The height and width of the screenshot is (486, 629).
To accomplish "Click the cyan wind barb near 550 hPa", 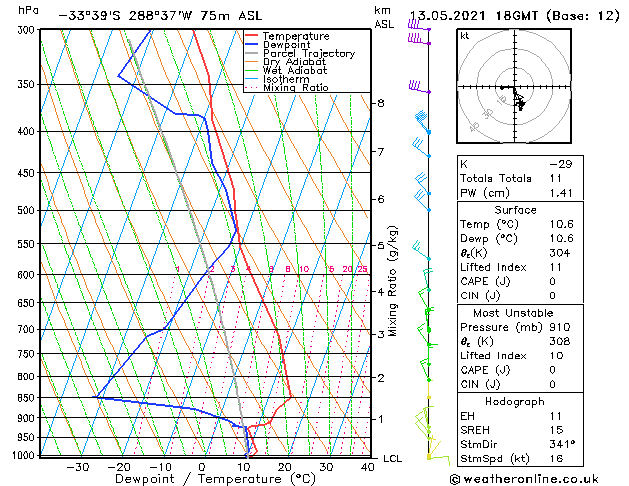I will click(x=421, y=250).
